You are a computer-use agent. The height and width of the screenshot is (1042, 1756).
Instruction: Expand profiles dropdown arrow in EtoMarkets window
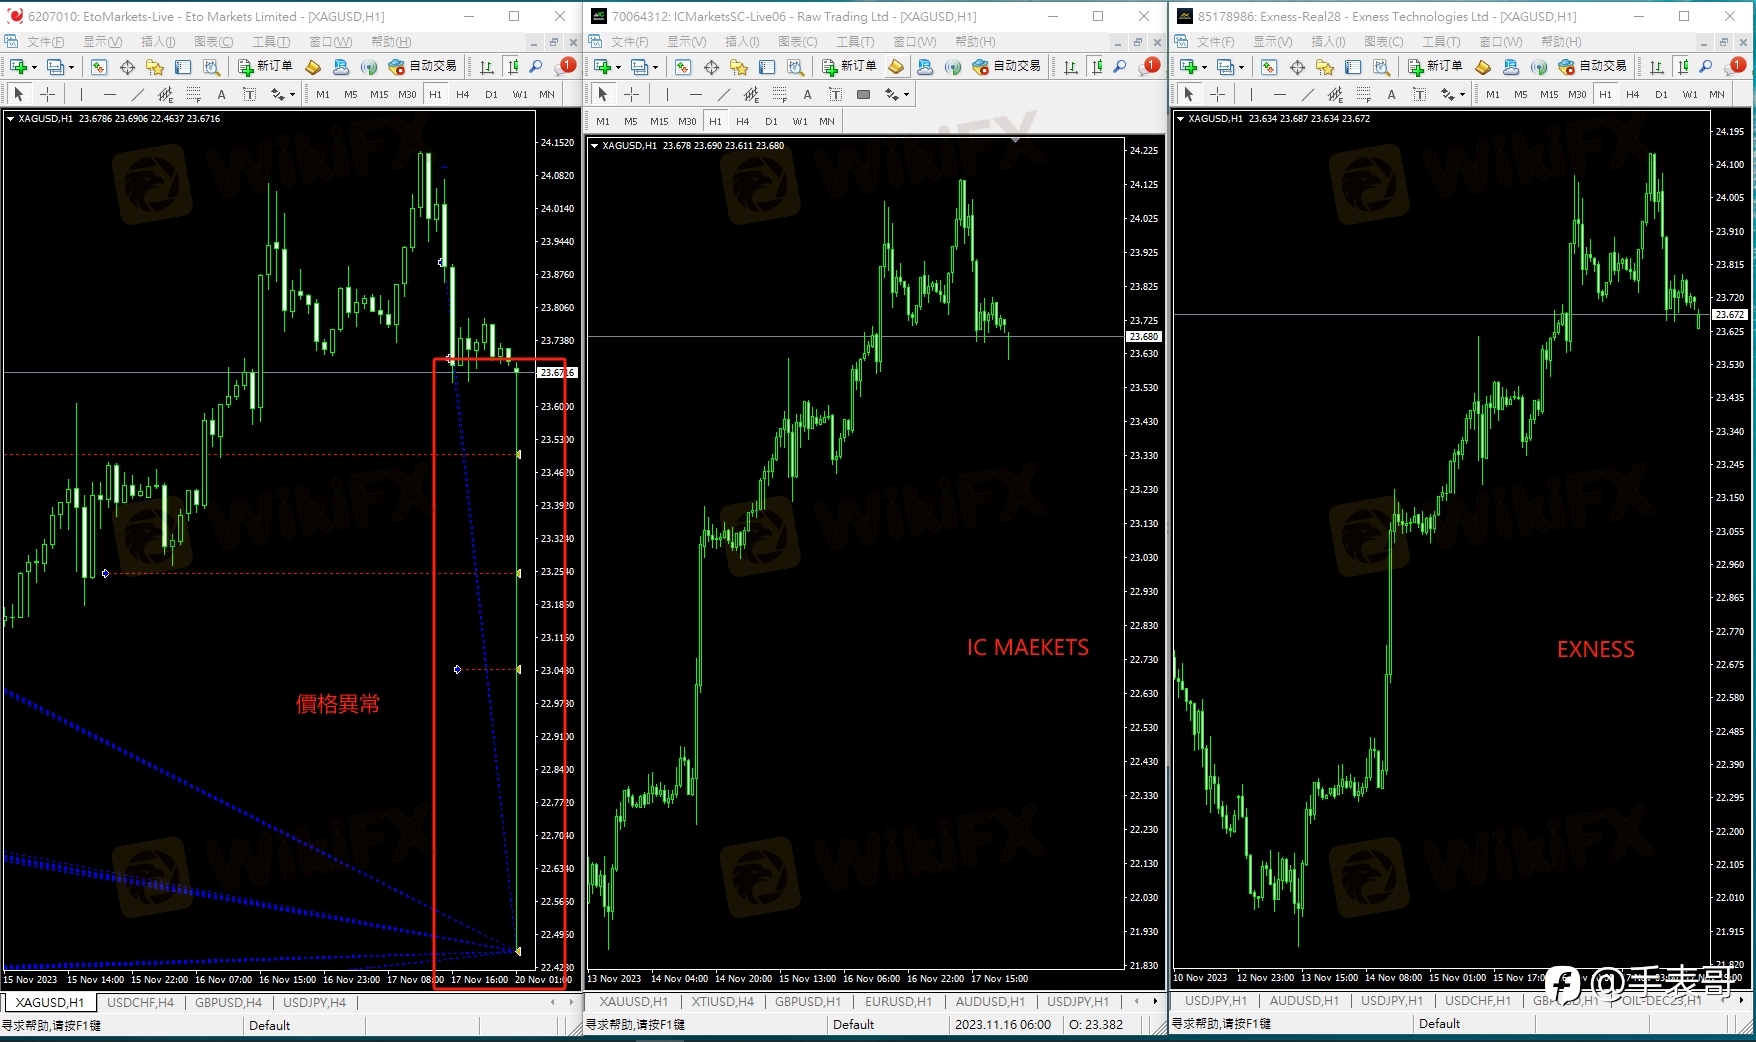(x=71, y=67)
